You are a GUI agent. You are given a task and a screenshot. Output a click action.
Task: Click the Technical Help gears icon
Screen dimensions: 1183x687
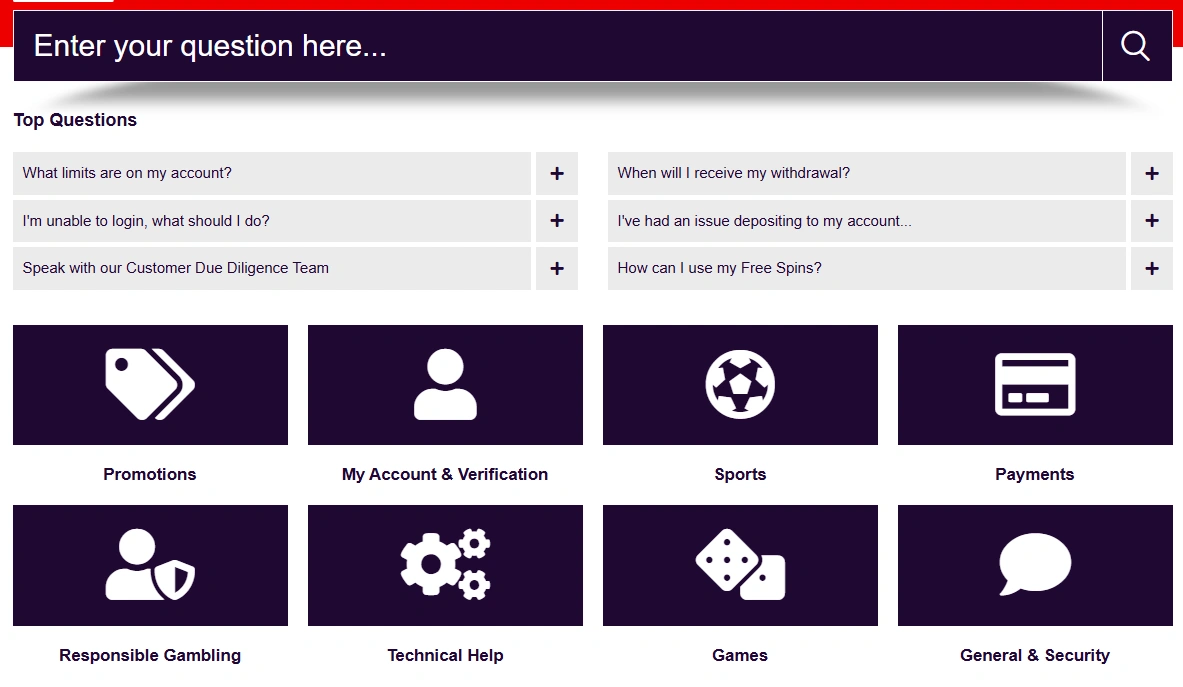(x=445, y=565)
